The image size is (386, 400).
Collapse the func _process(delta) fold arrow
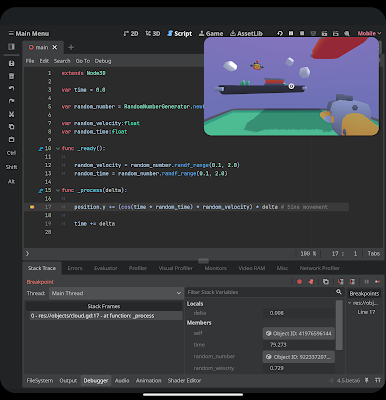click(x=58, y=190)
